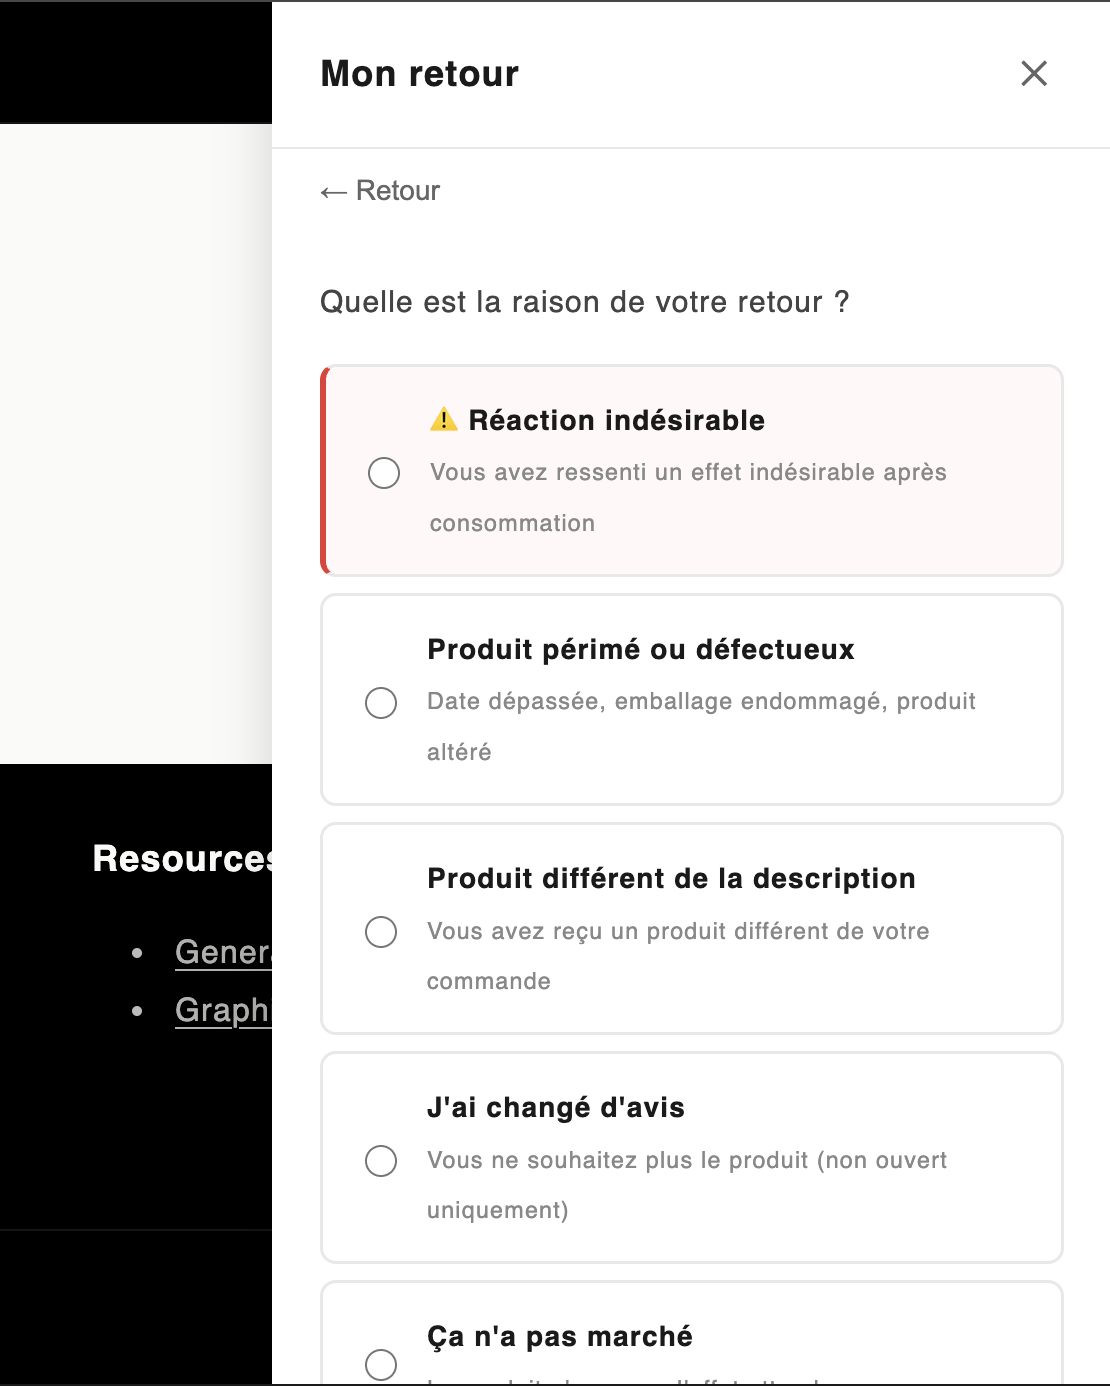Click the X icon to close Mon retour
Viewport: 1110px width, 1386px height.
1035,74
